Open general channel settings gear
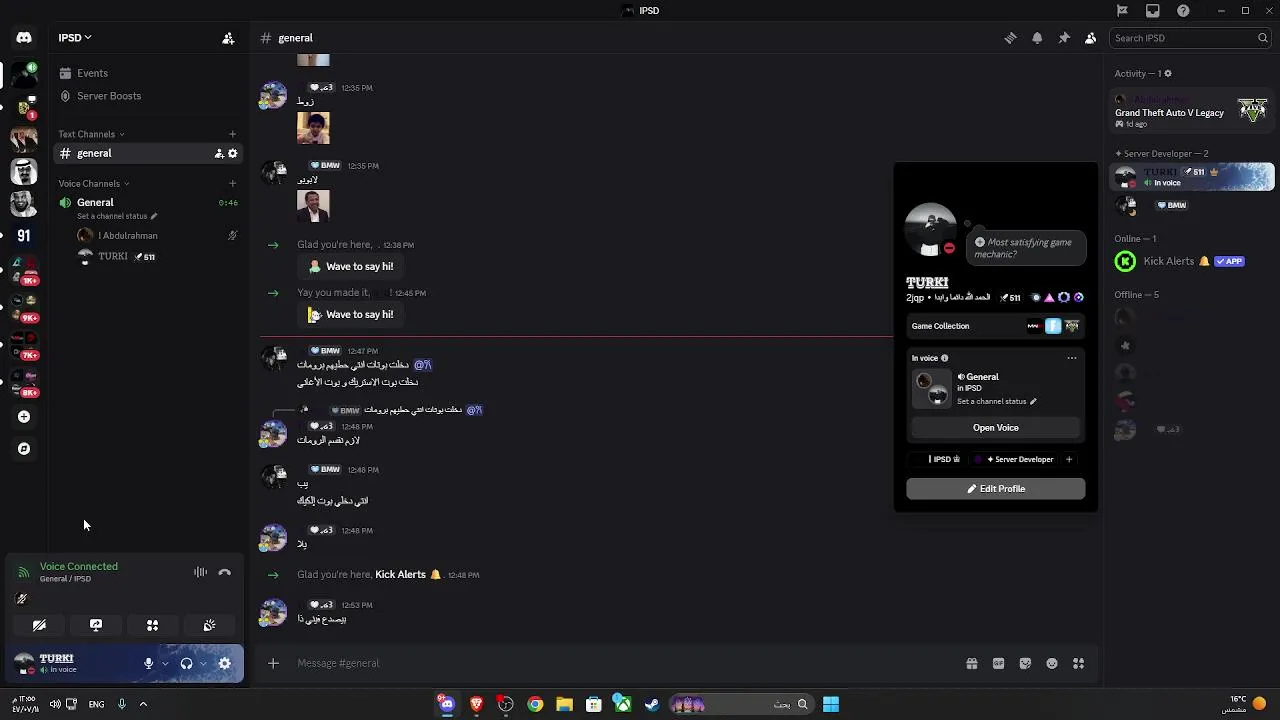Image resolution: width=1280 pixels, height=720 pixels. click(233, 153)
